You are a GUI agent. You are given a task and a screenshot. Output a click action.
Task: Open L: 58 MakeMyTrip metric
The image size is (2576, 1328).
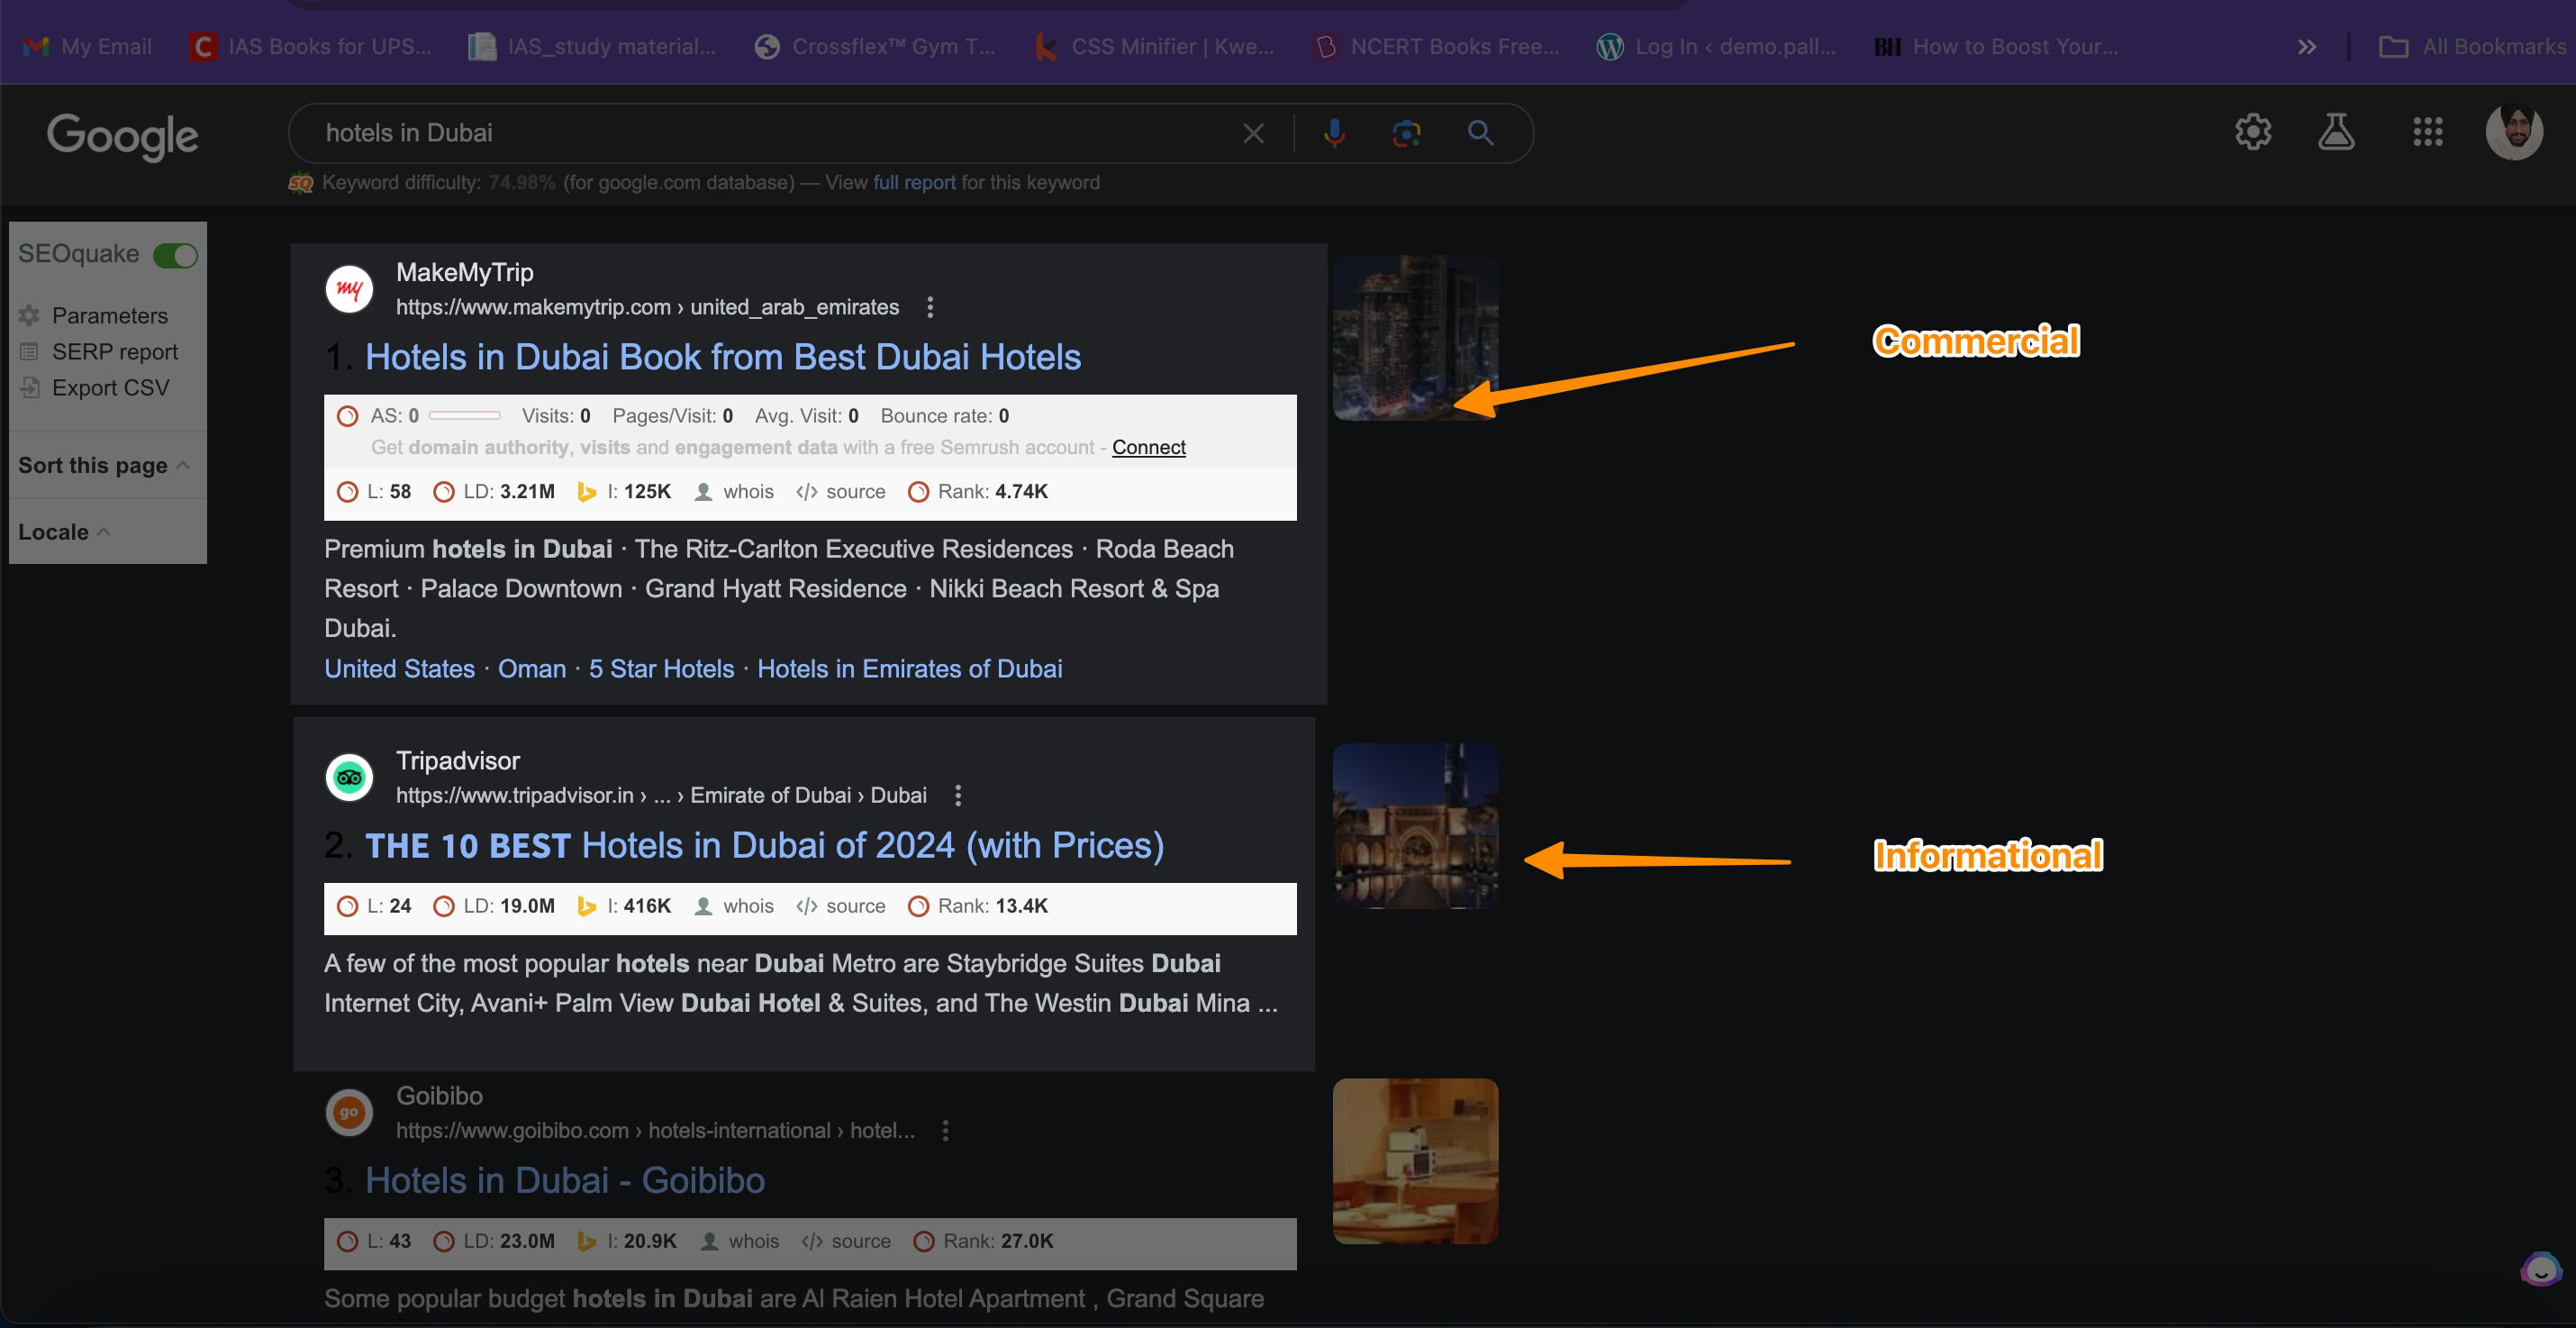coord(375,491)
